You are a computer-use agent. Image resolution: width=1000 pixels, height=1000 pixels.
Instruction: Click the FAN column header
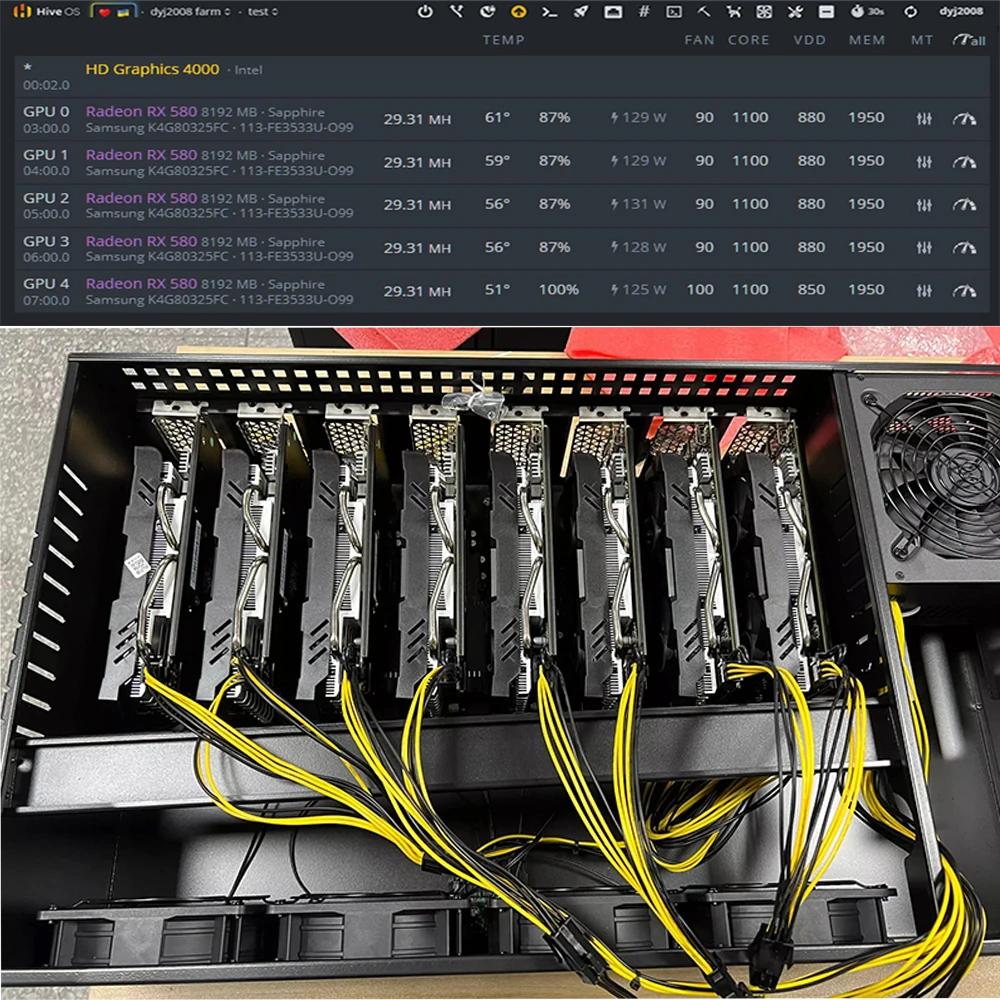[700, 40]
